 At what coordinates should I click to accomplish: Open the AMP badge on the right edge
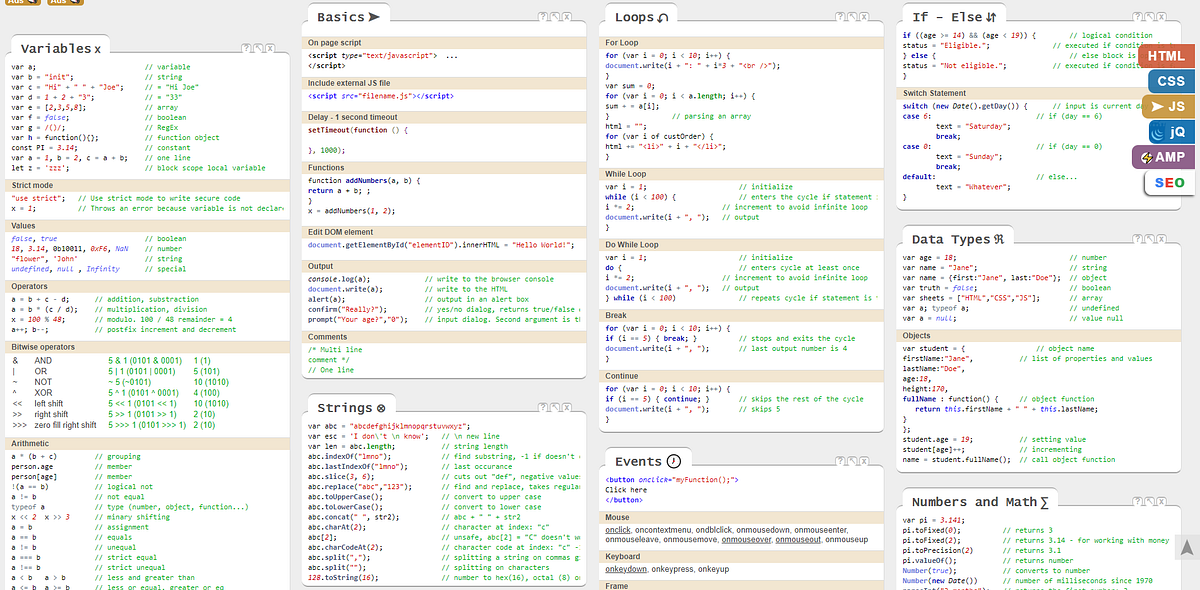point(1166,156)
